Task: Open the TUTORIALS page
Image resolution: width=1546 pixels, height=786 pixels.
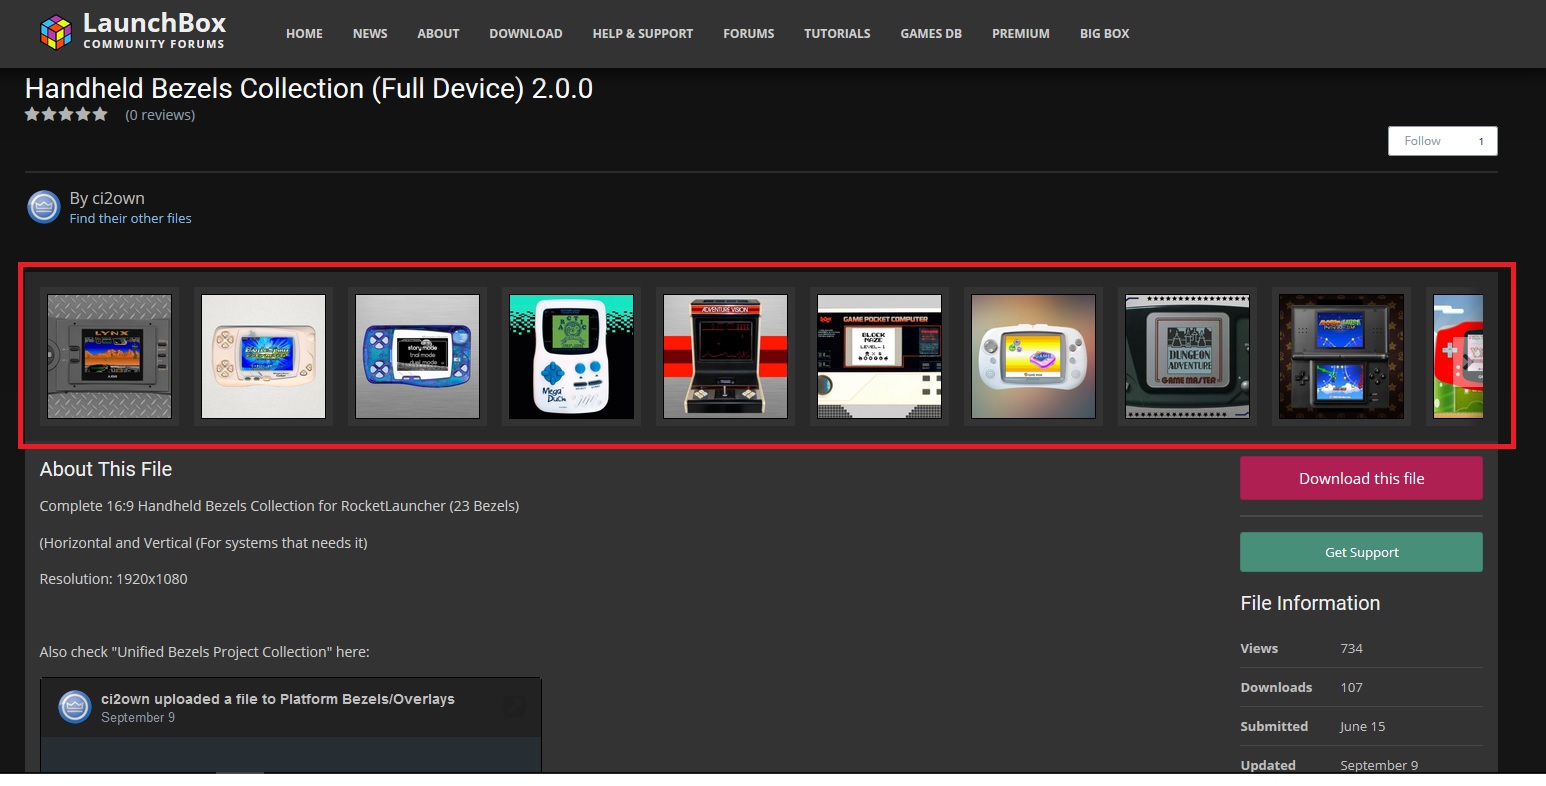Action: (x=837, y=33)
